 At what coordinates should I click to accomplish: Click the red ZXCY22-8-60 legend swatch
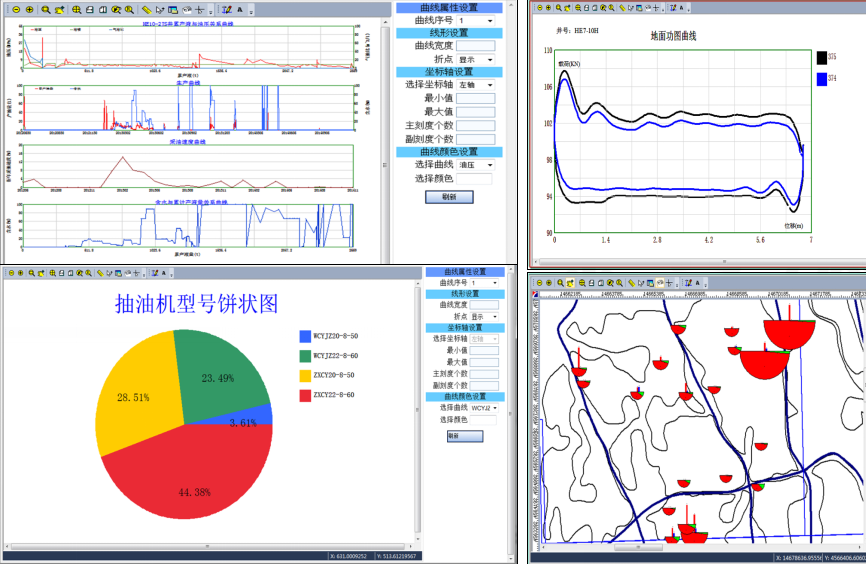[305, 394]
